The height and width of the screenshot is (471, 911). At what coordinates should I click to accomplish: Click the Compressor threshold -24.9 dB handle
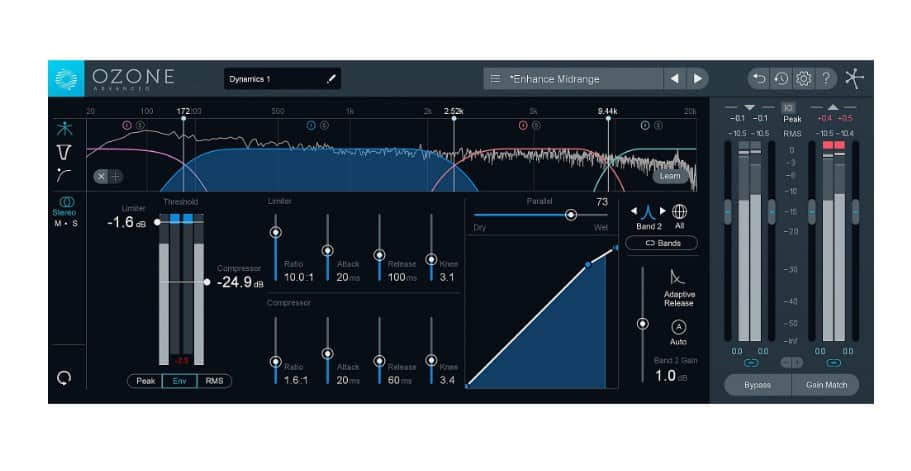pyautogui.click(x=207, y=282)
